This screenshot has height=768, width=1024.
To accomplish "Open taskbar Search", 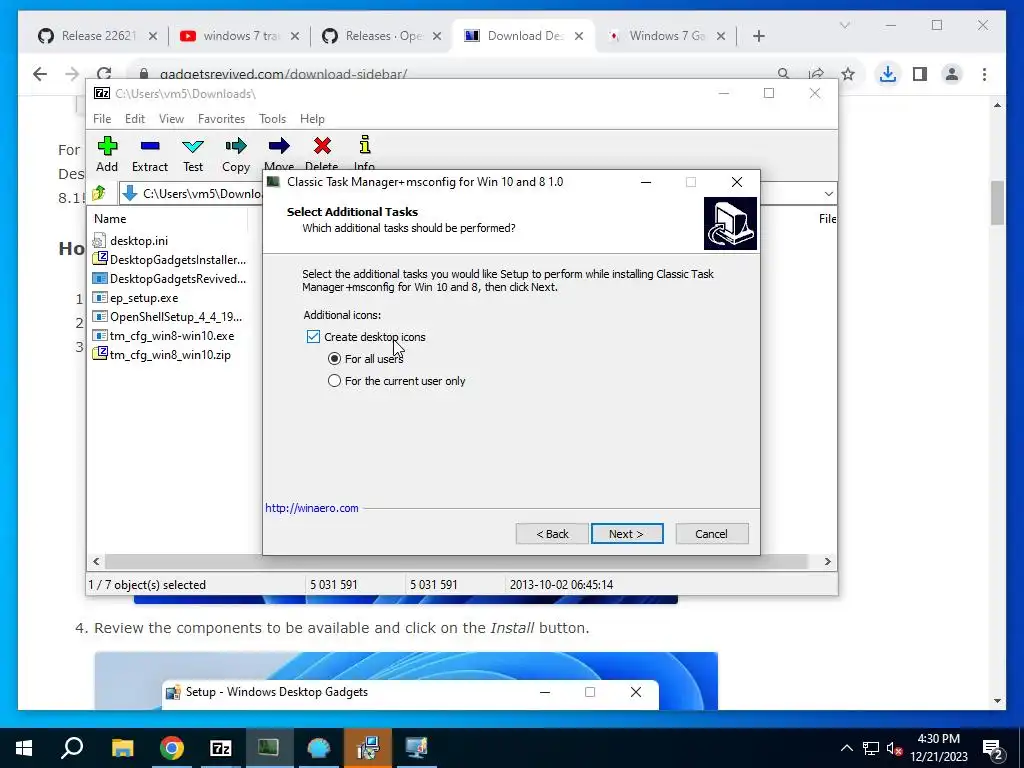I will [x=72, y=748].
